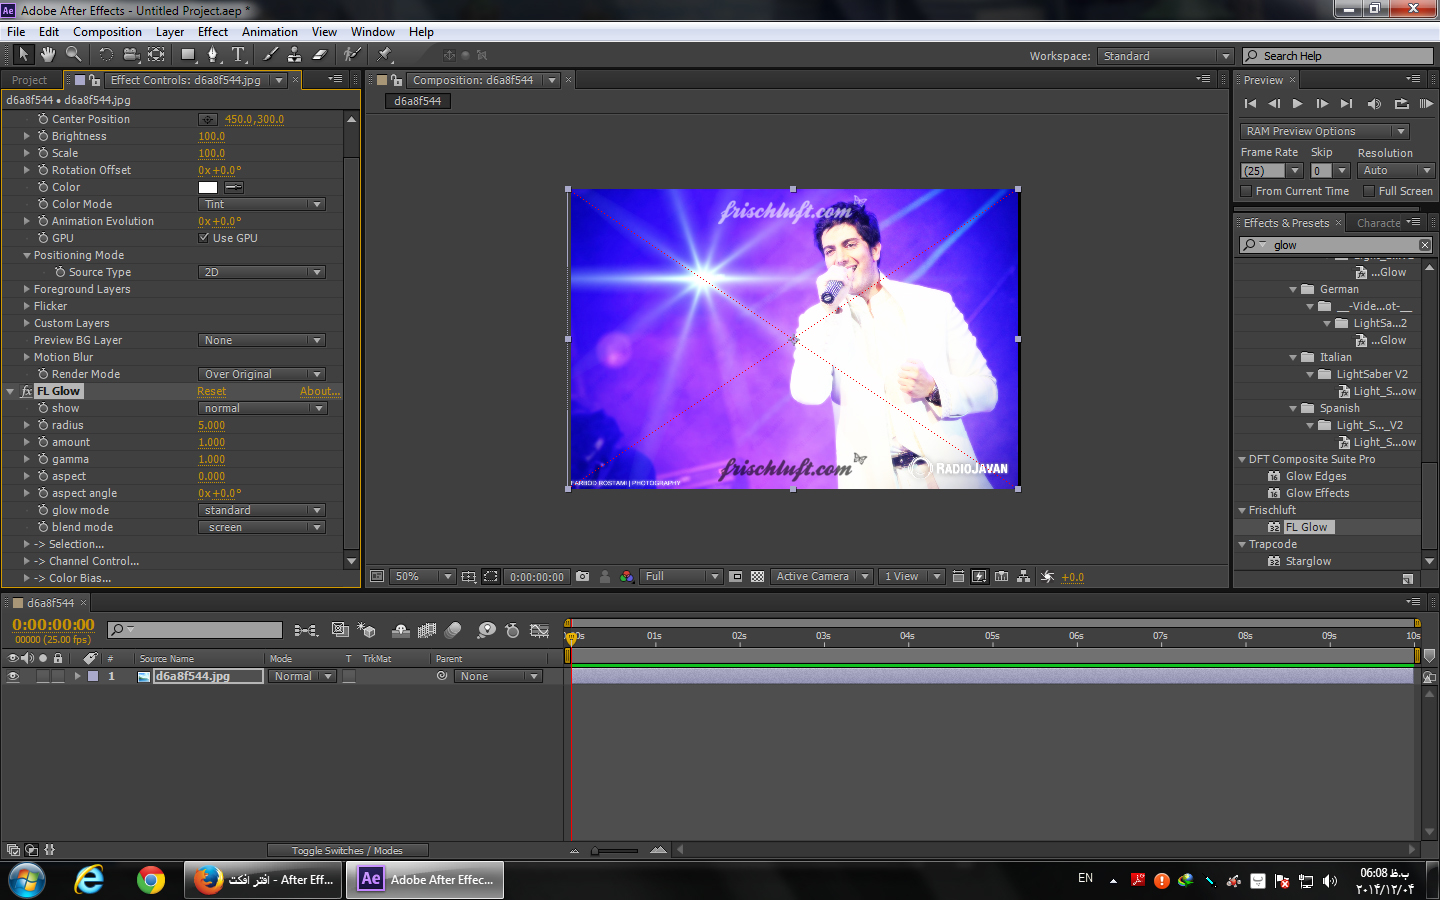Play the preview
The image size is (1440, 900).
click(1298, 104)
